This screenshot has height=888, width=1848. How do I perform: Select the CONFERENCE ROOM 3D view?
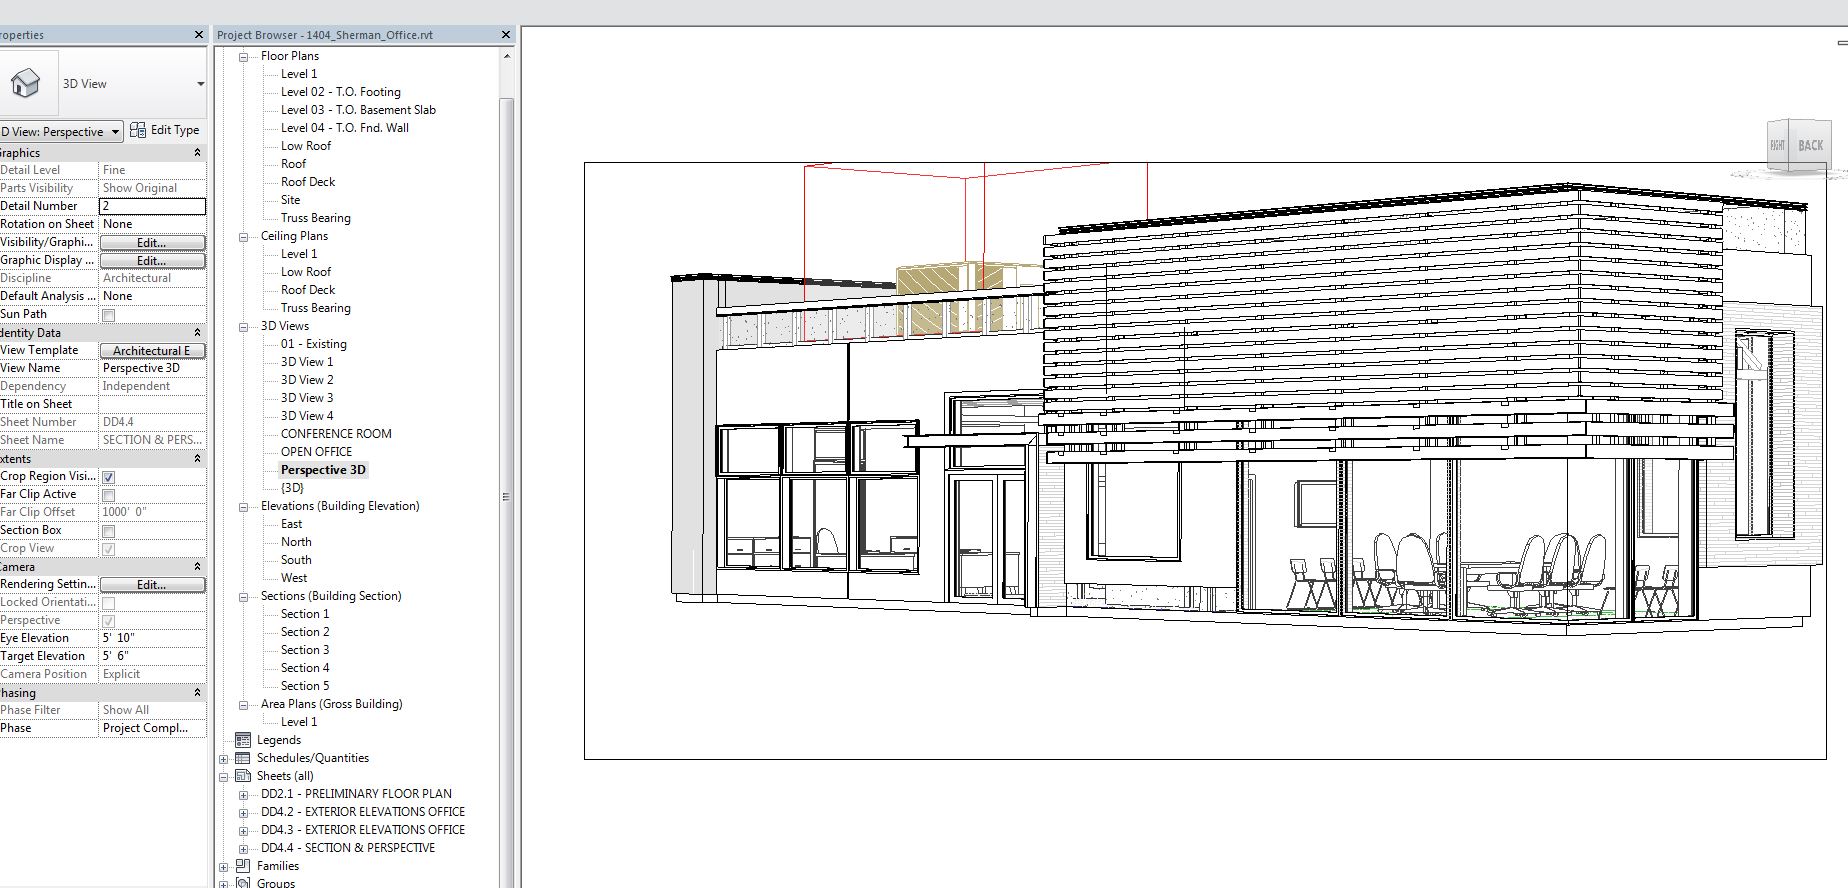coord(336,434)
